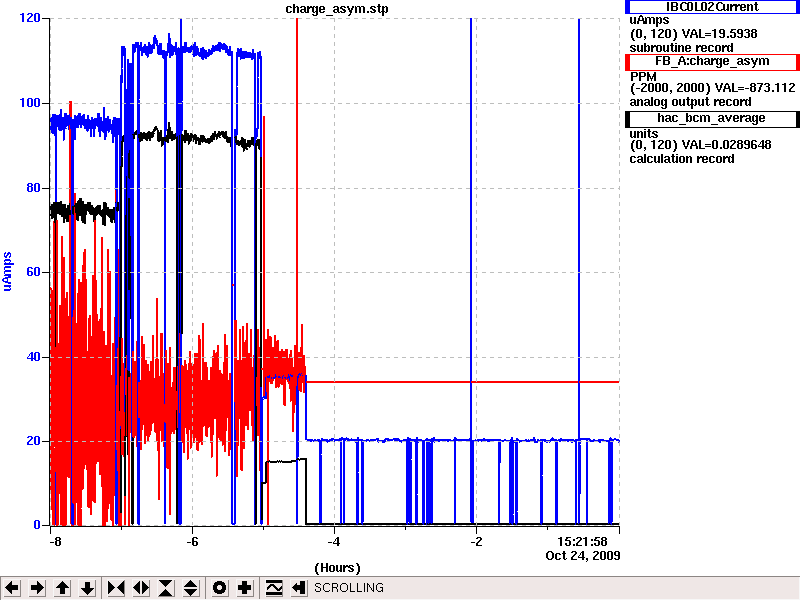
Task: Click the 120 tick label on the y-axis
Action: (x=30, y=18)
